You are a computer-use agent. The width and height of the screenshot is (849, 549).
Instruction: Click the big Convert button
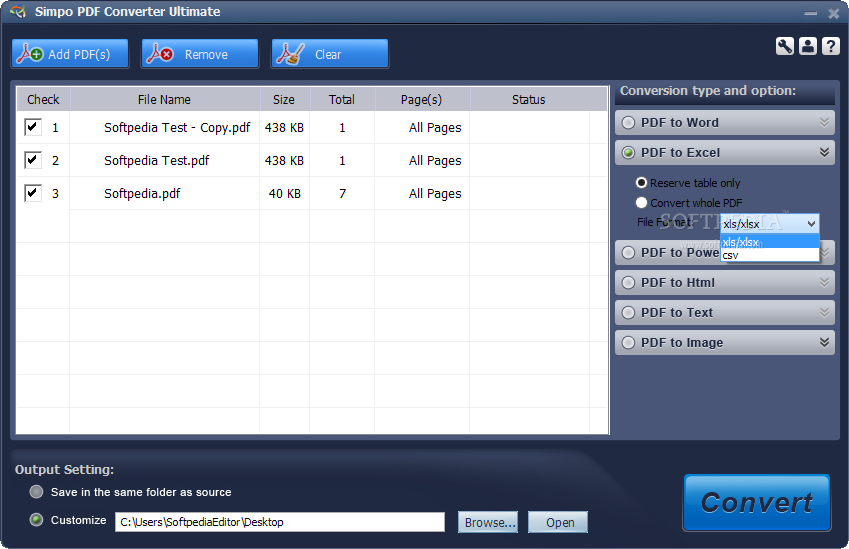click(756, 502)
